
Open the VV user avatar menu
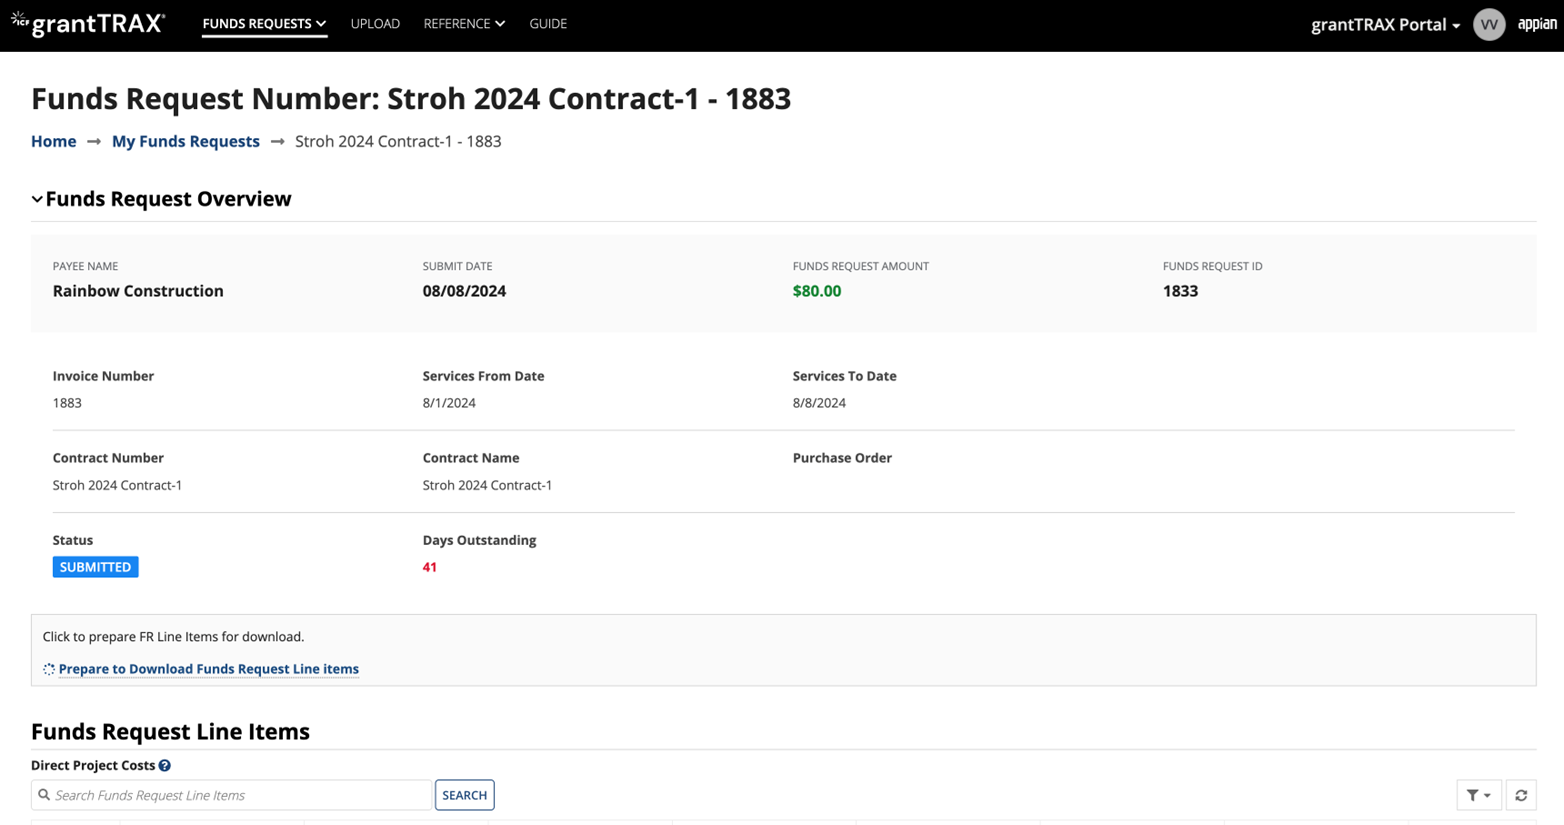(1489, 24)
